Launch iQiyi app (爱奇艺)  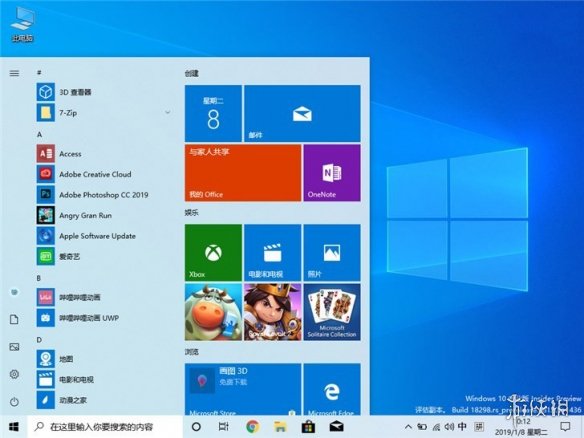point(101,256)
